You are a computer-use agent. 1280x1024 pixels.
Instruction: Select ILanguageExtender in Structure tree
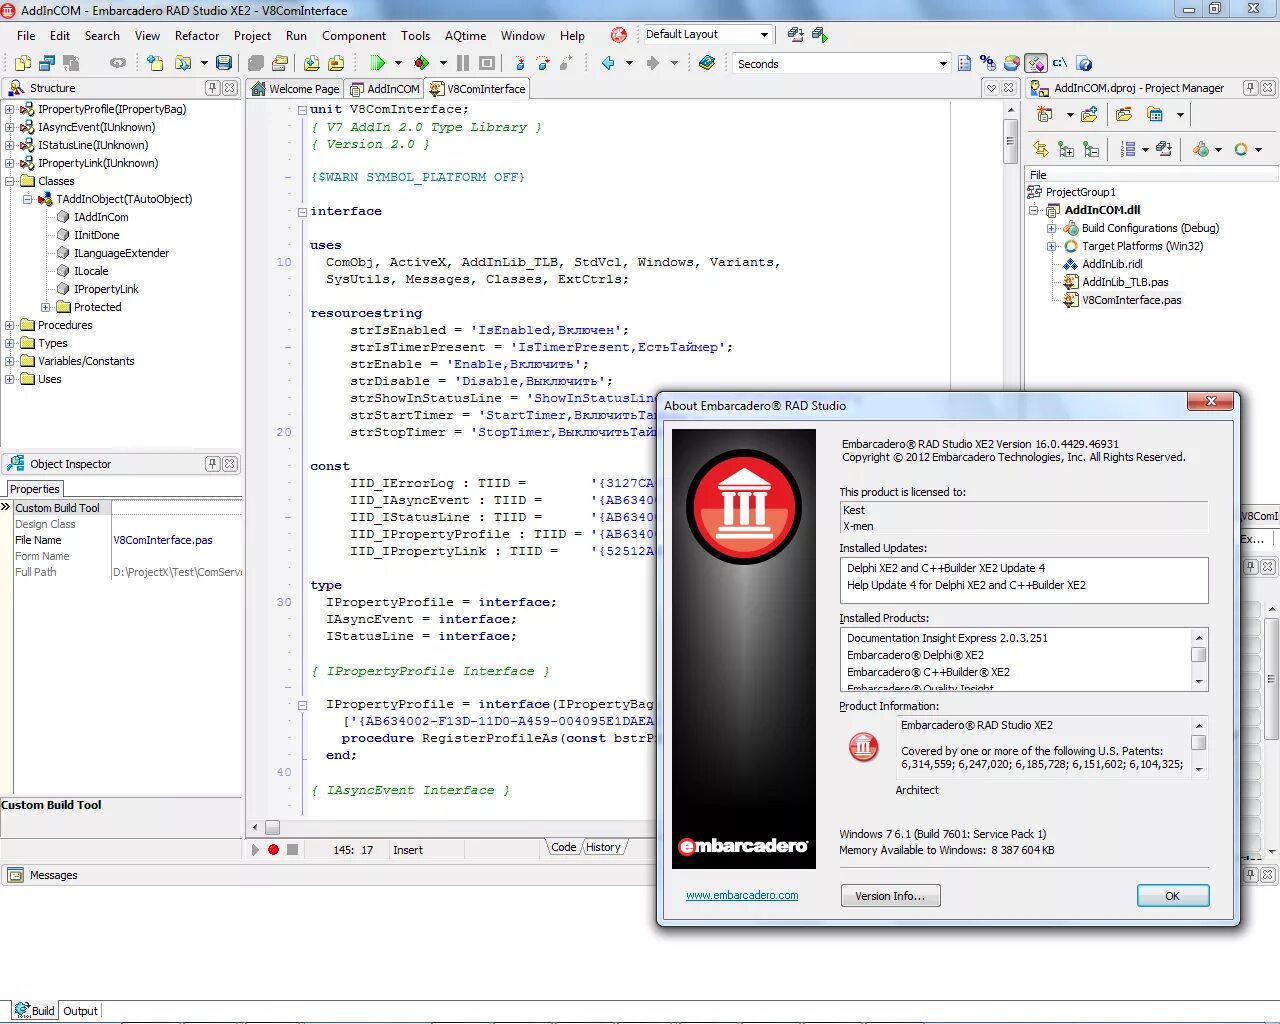click(x=121, y=253)
